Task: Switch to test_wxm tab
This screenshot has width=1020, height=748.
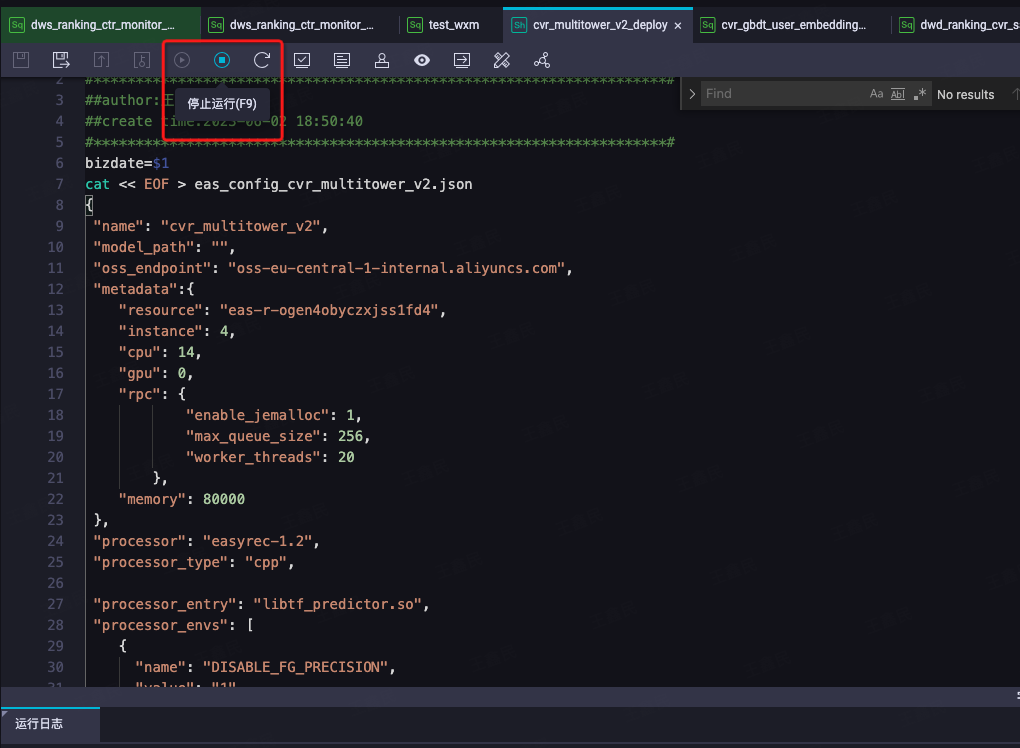Action: [x=451, y=25]
